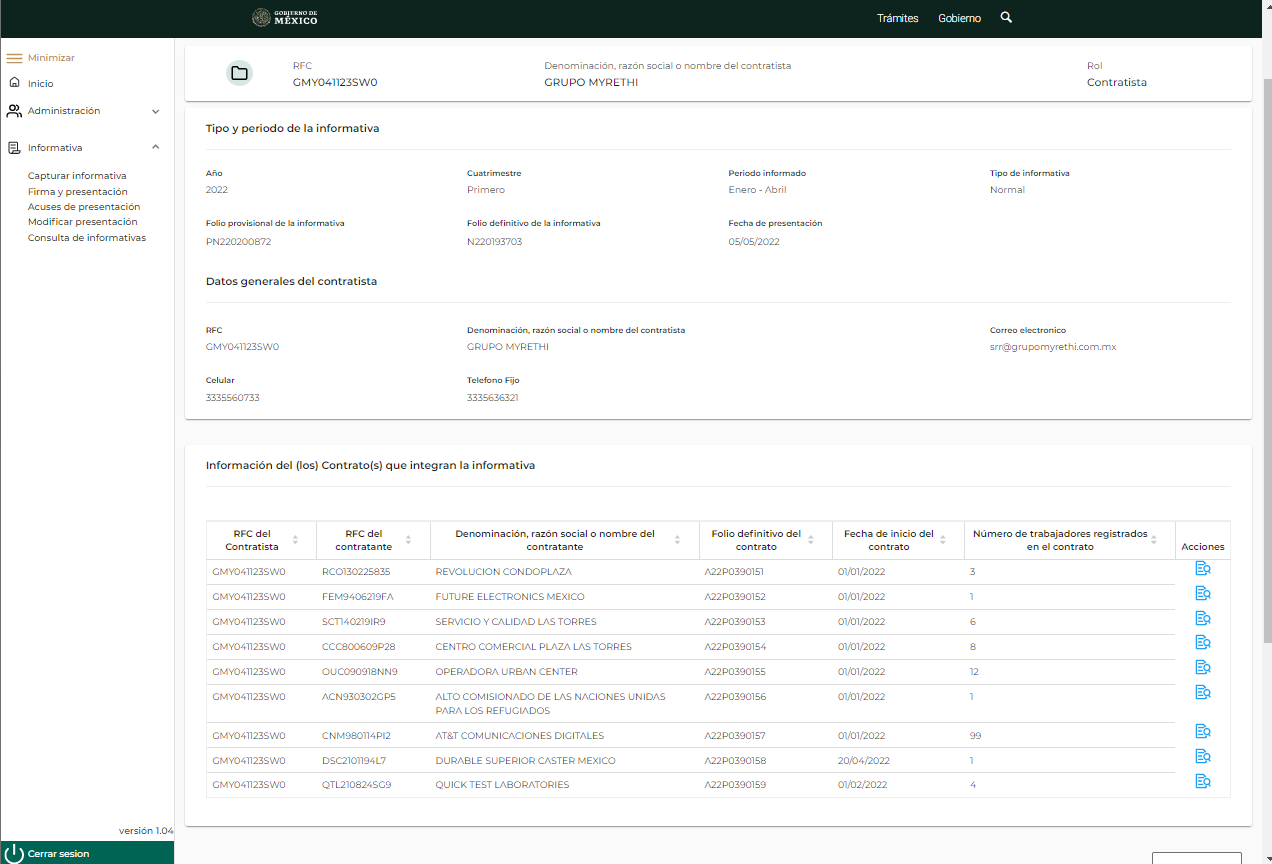Open details of AT&T COMUNICACIONES DIGITALES contract

click(x=1202, y=732)
